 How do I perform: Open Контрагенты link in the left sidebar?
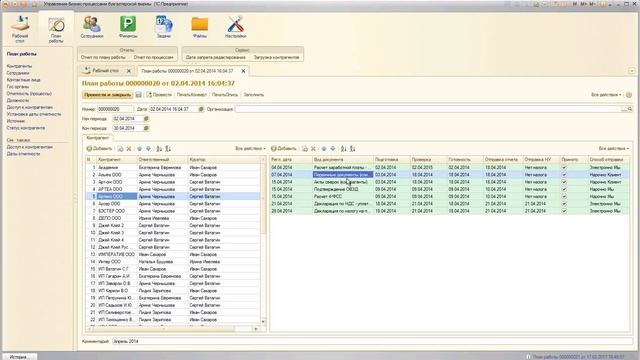coord(19,66)
